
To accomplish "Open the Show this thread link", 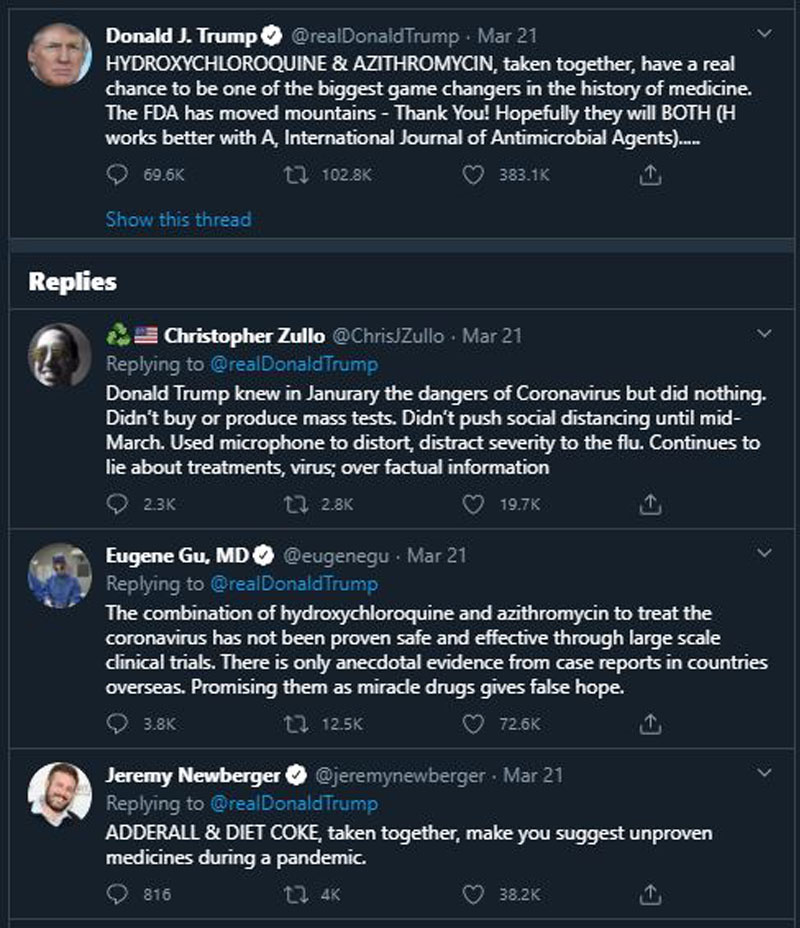I will 178,220.
